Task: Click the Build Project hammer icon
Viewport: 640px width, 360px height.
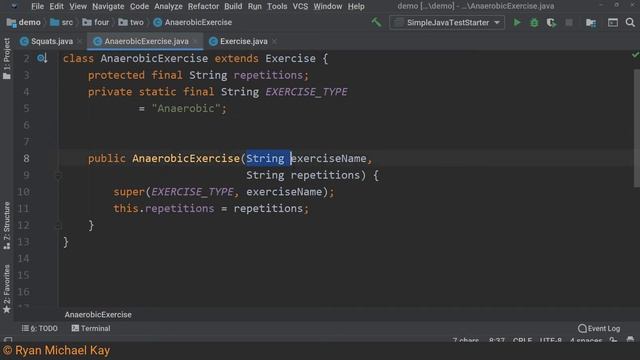Action: [x=376, y=22]
